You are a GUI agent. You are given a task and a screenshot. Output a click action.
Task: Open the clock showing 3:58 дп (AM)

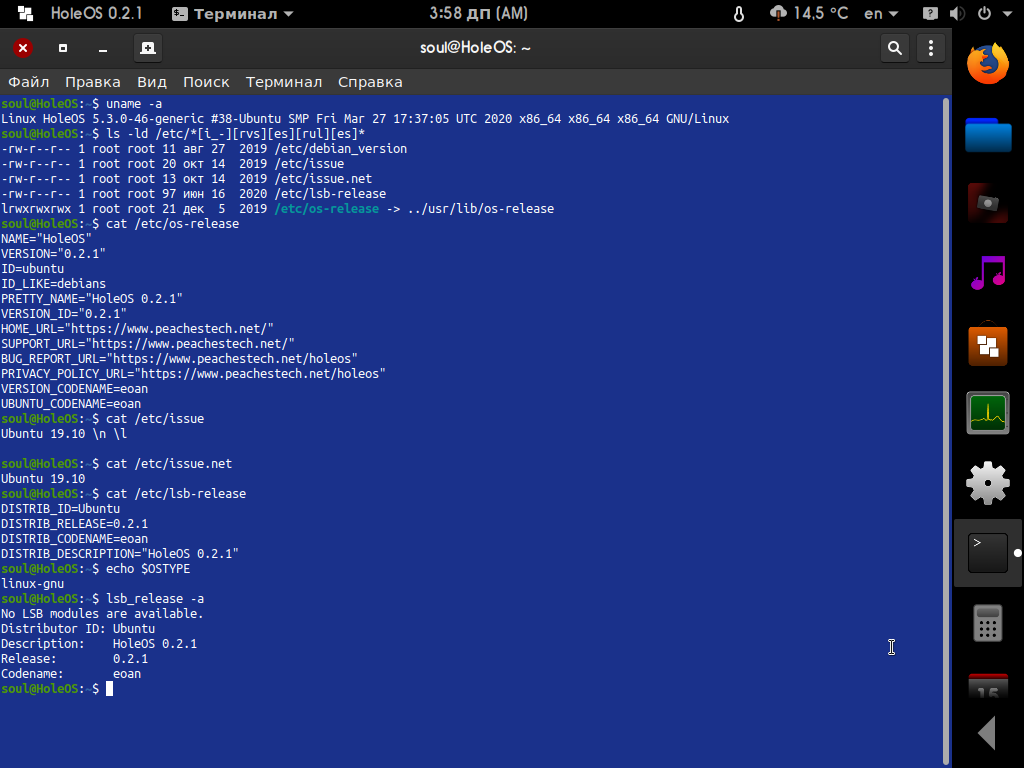coord(479,13)
